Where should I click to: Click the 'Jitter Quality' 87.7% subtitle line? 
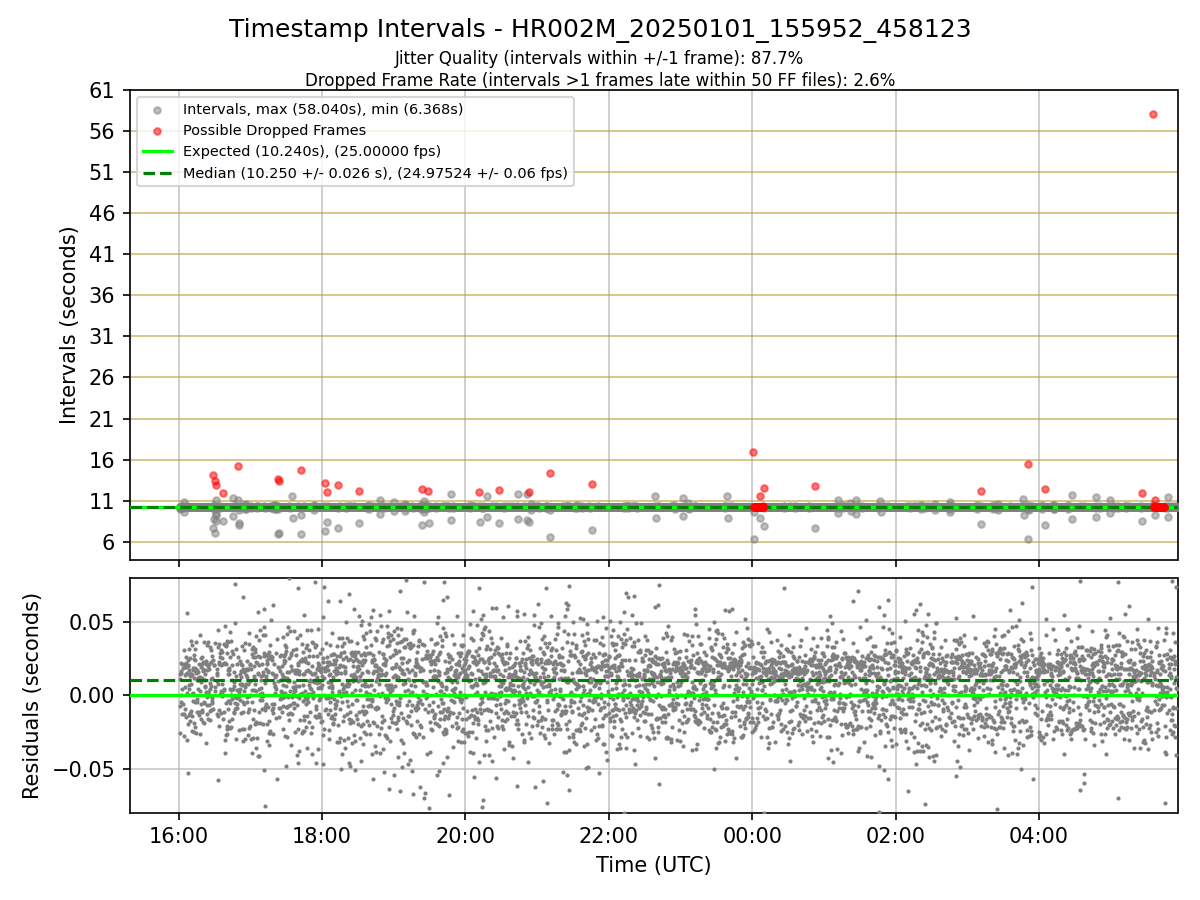pyautogui.click(x=599, y=58)
